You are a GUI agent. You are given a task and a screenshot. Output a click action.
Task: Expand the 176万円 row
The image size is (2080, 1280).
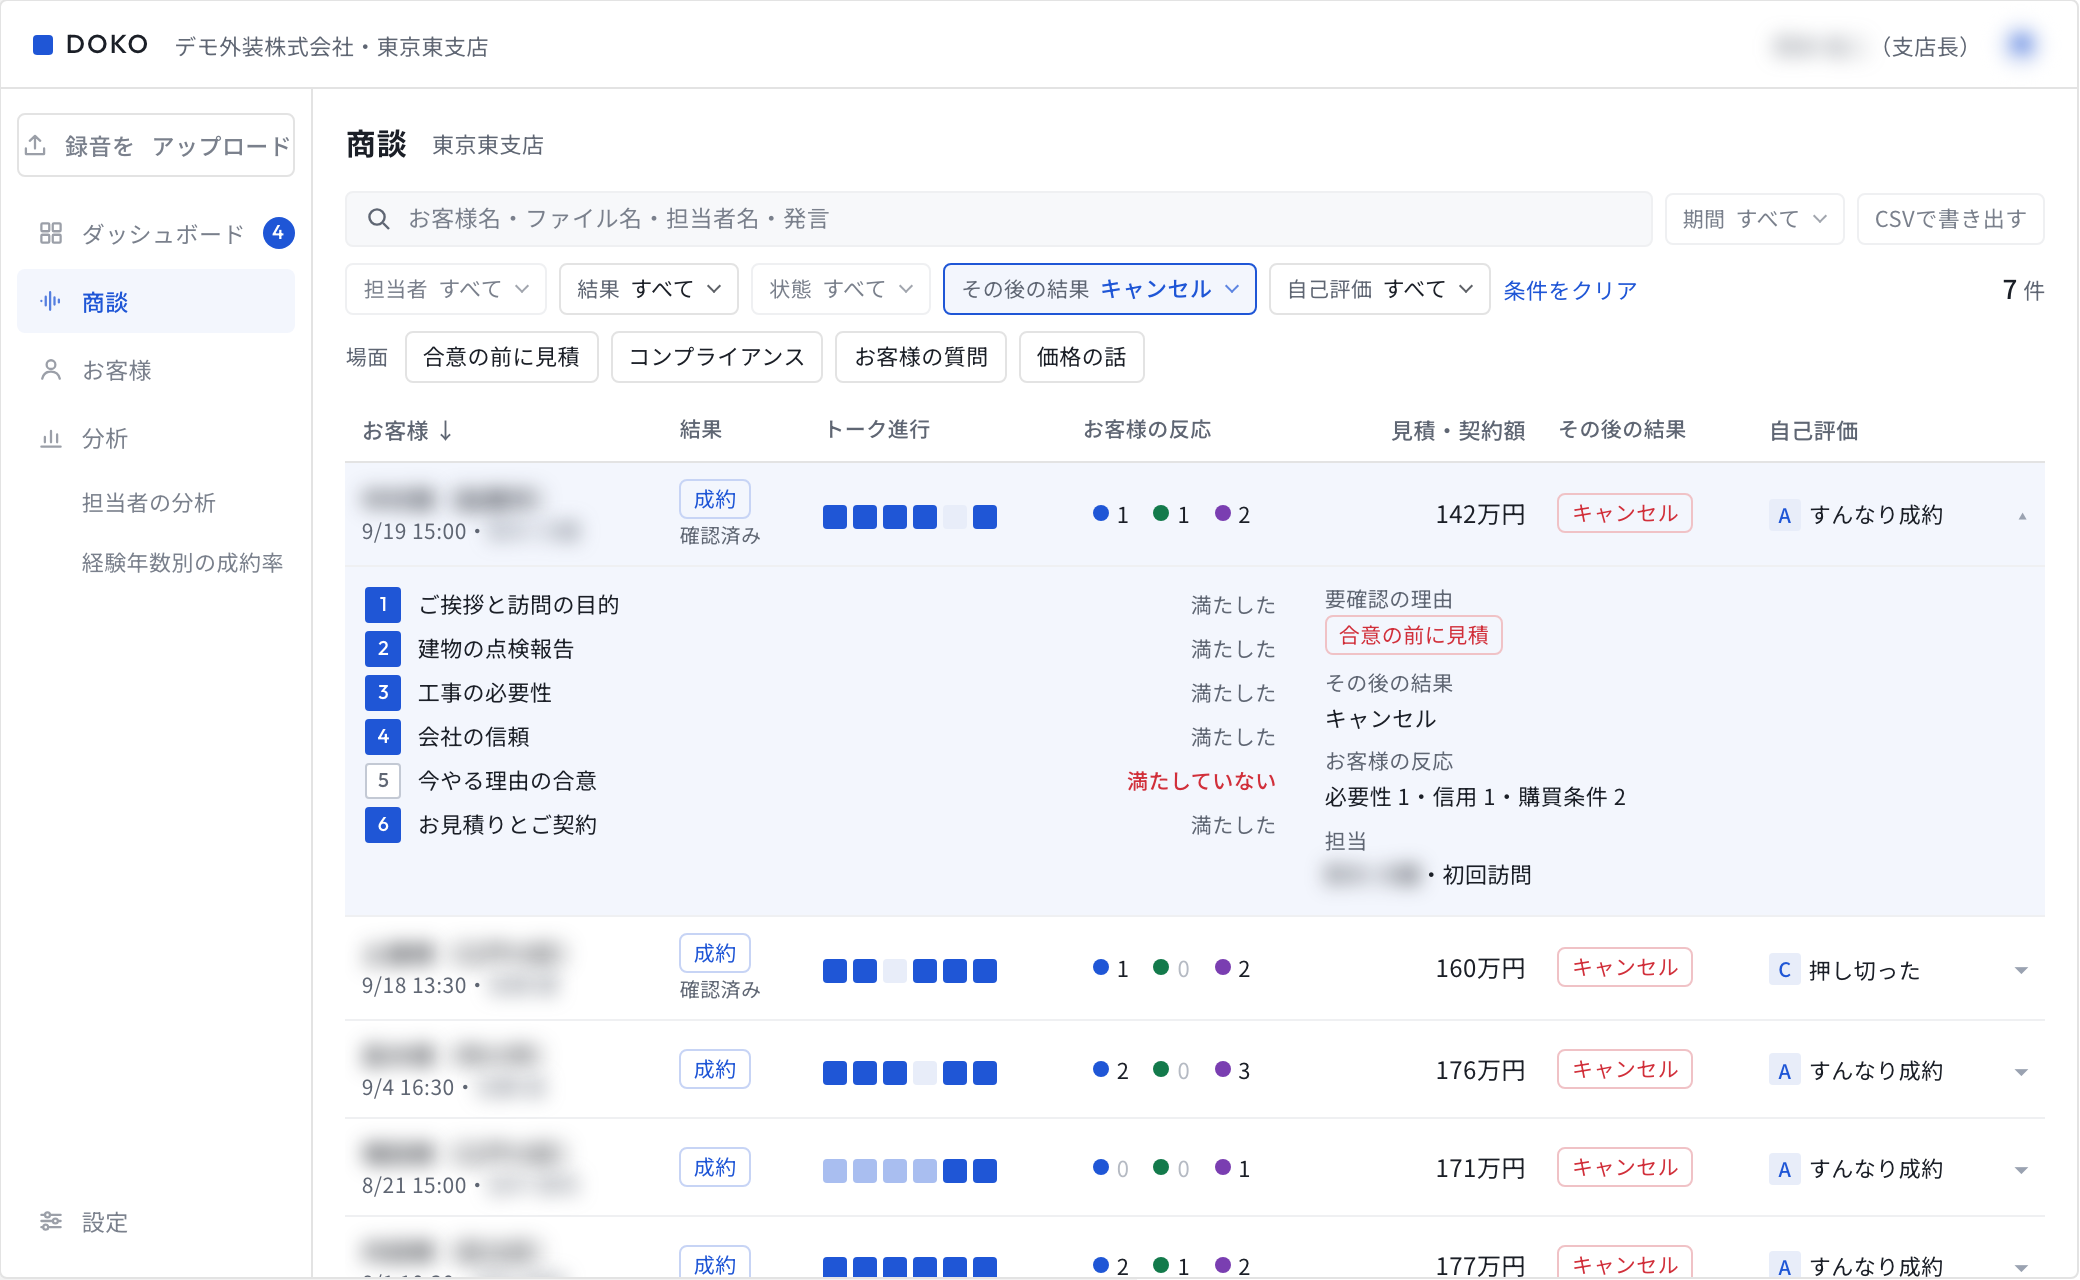(2022, 1072)
